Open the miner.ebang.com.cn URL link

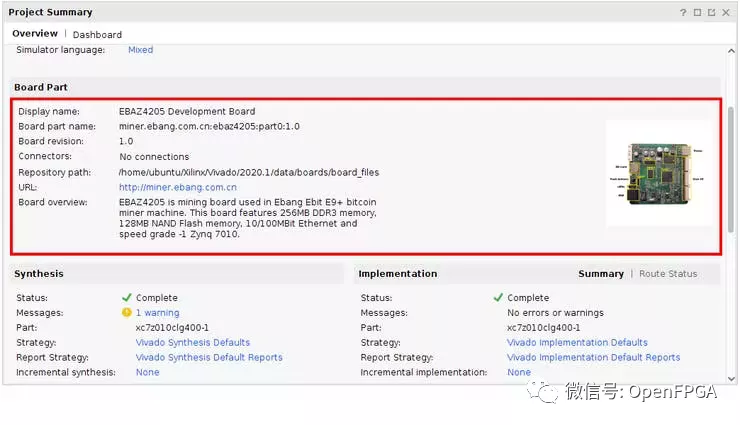[177, 187]
